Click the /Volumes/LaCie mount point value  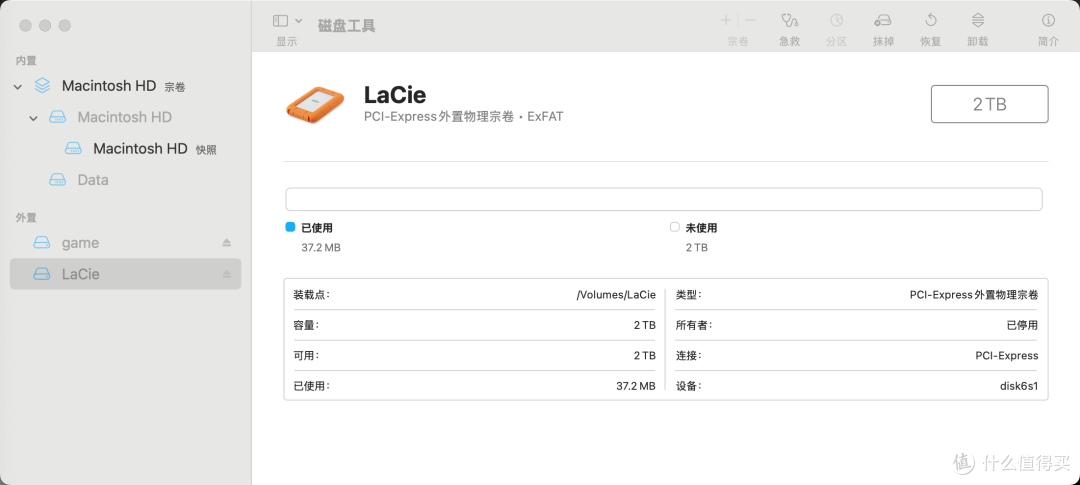[616, 295]
